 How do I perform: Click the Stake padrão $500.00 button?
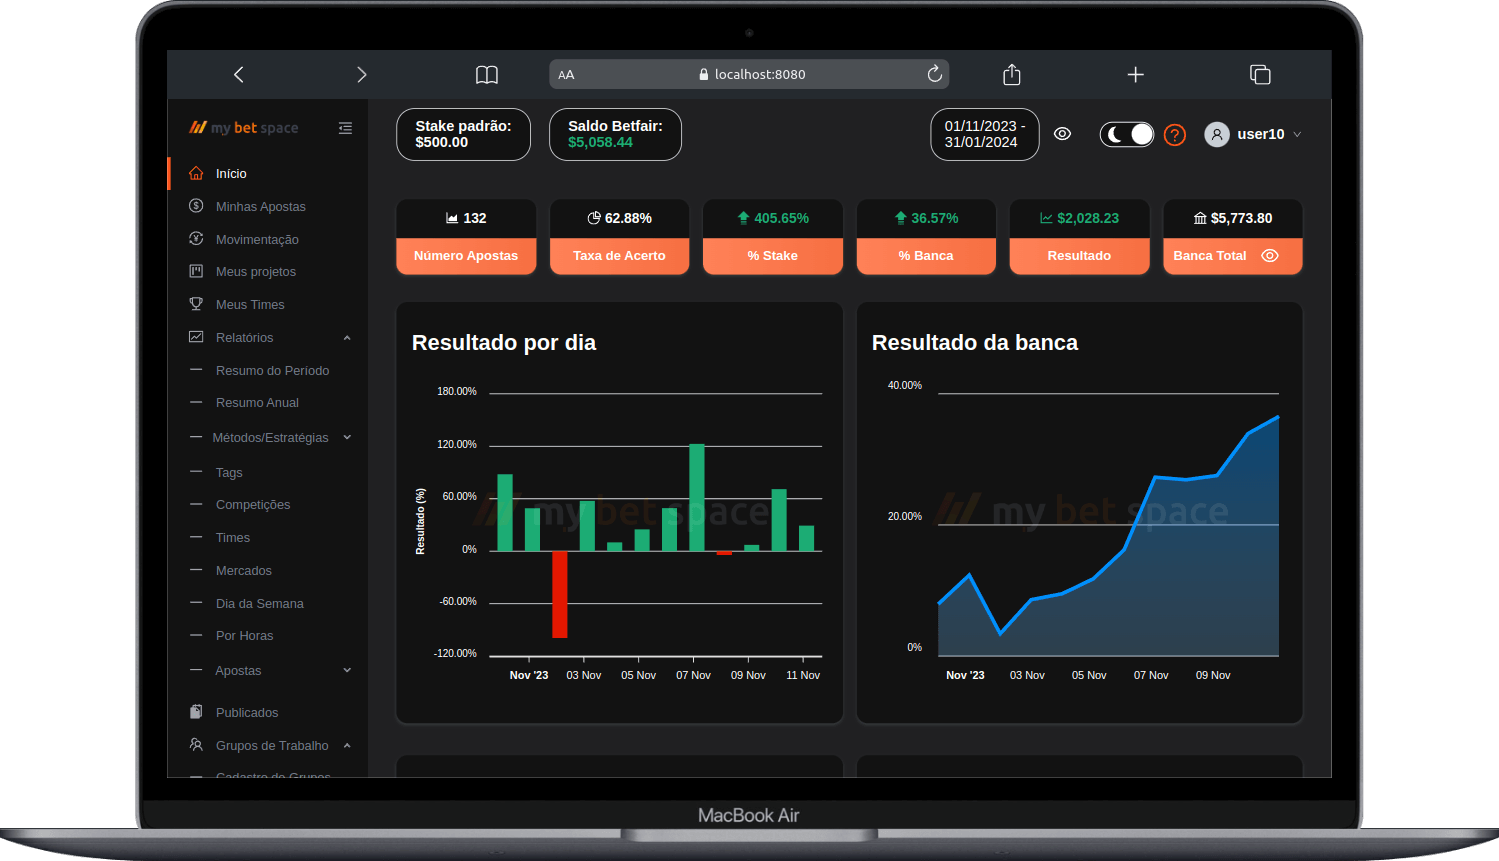[463, 134]
